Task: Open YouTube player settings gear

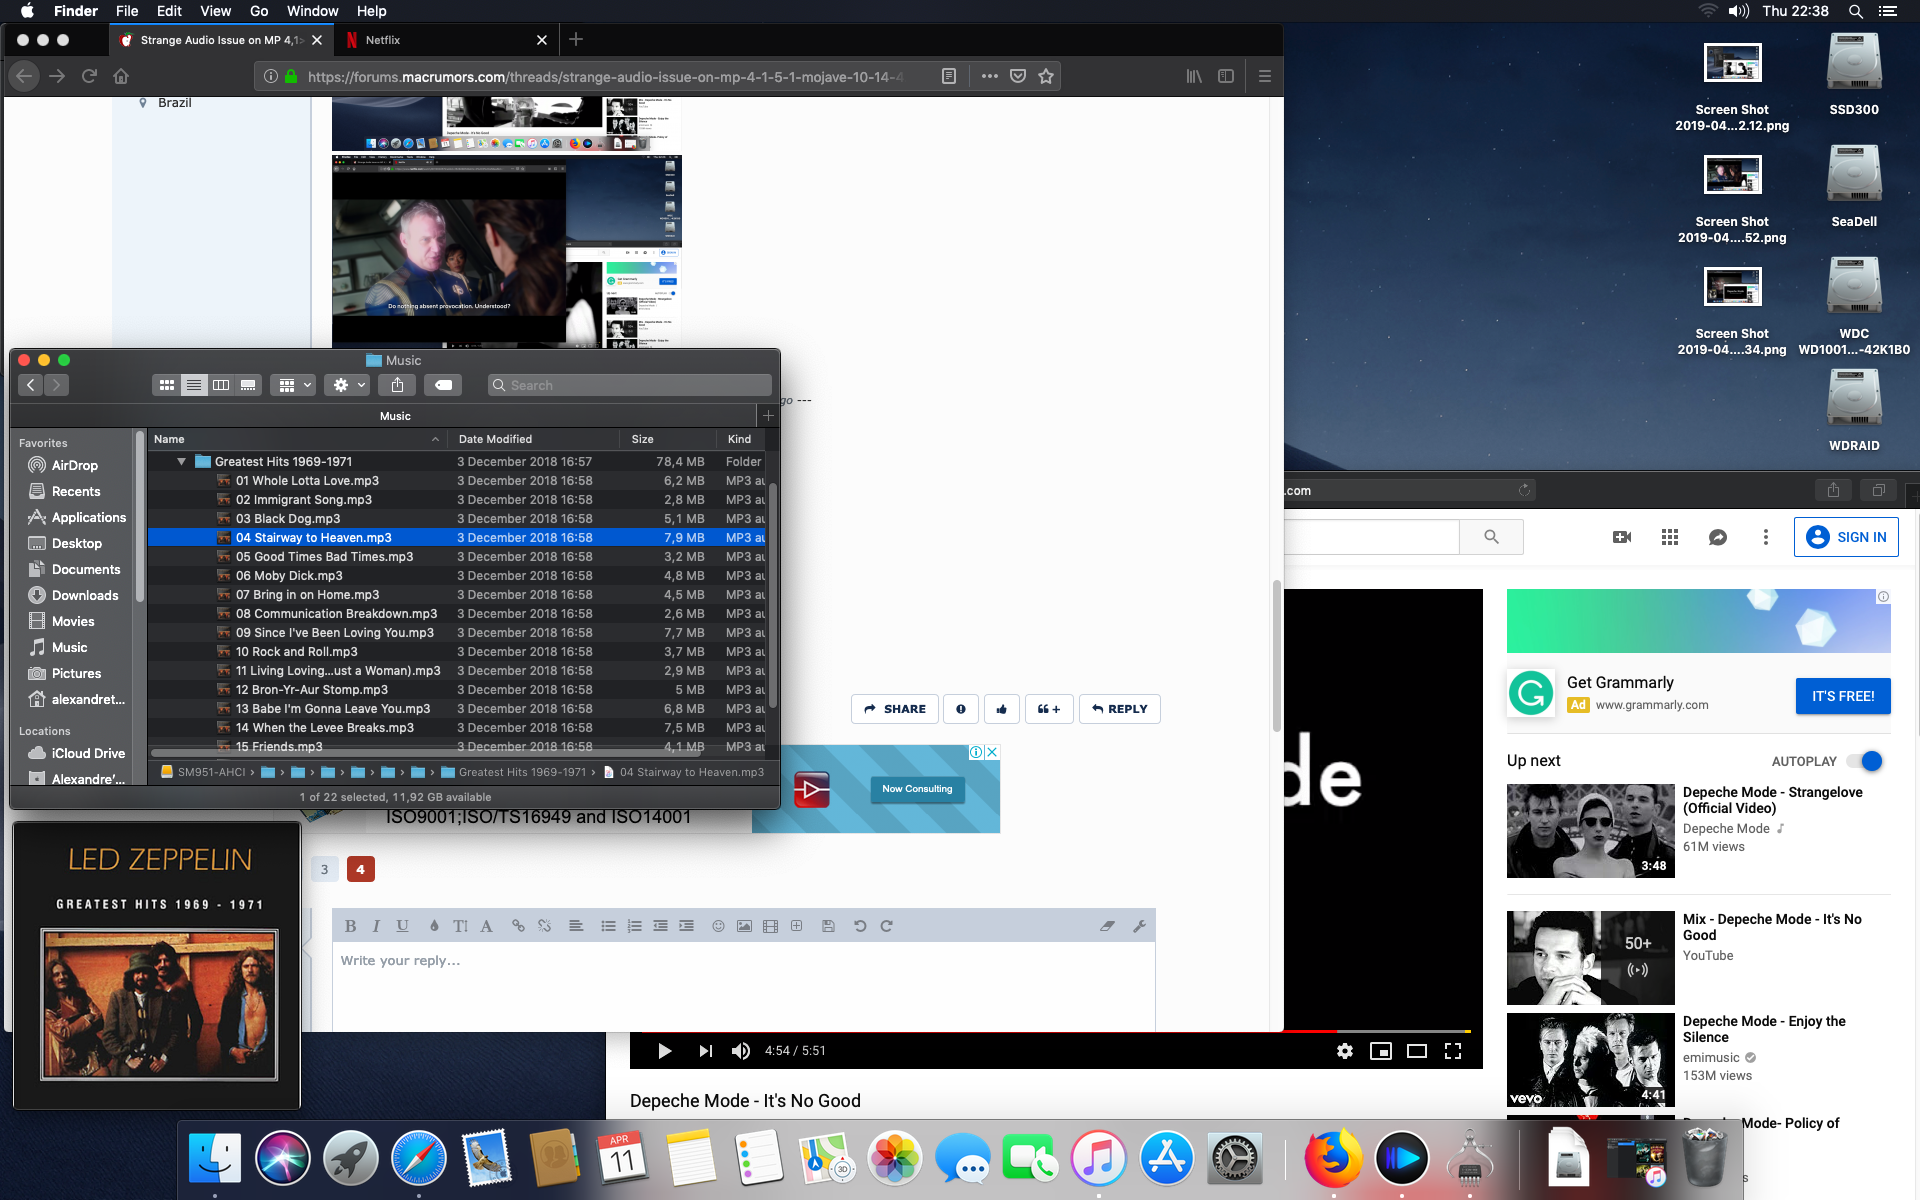Action: coord(1345,1051)
